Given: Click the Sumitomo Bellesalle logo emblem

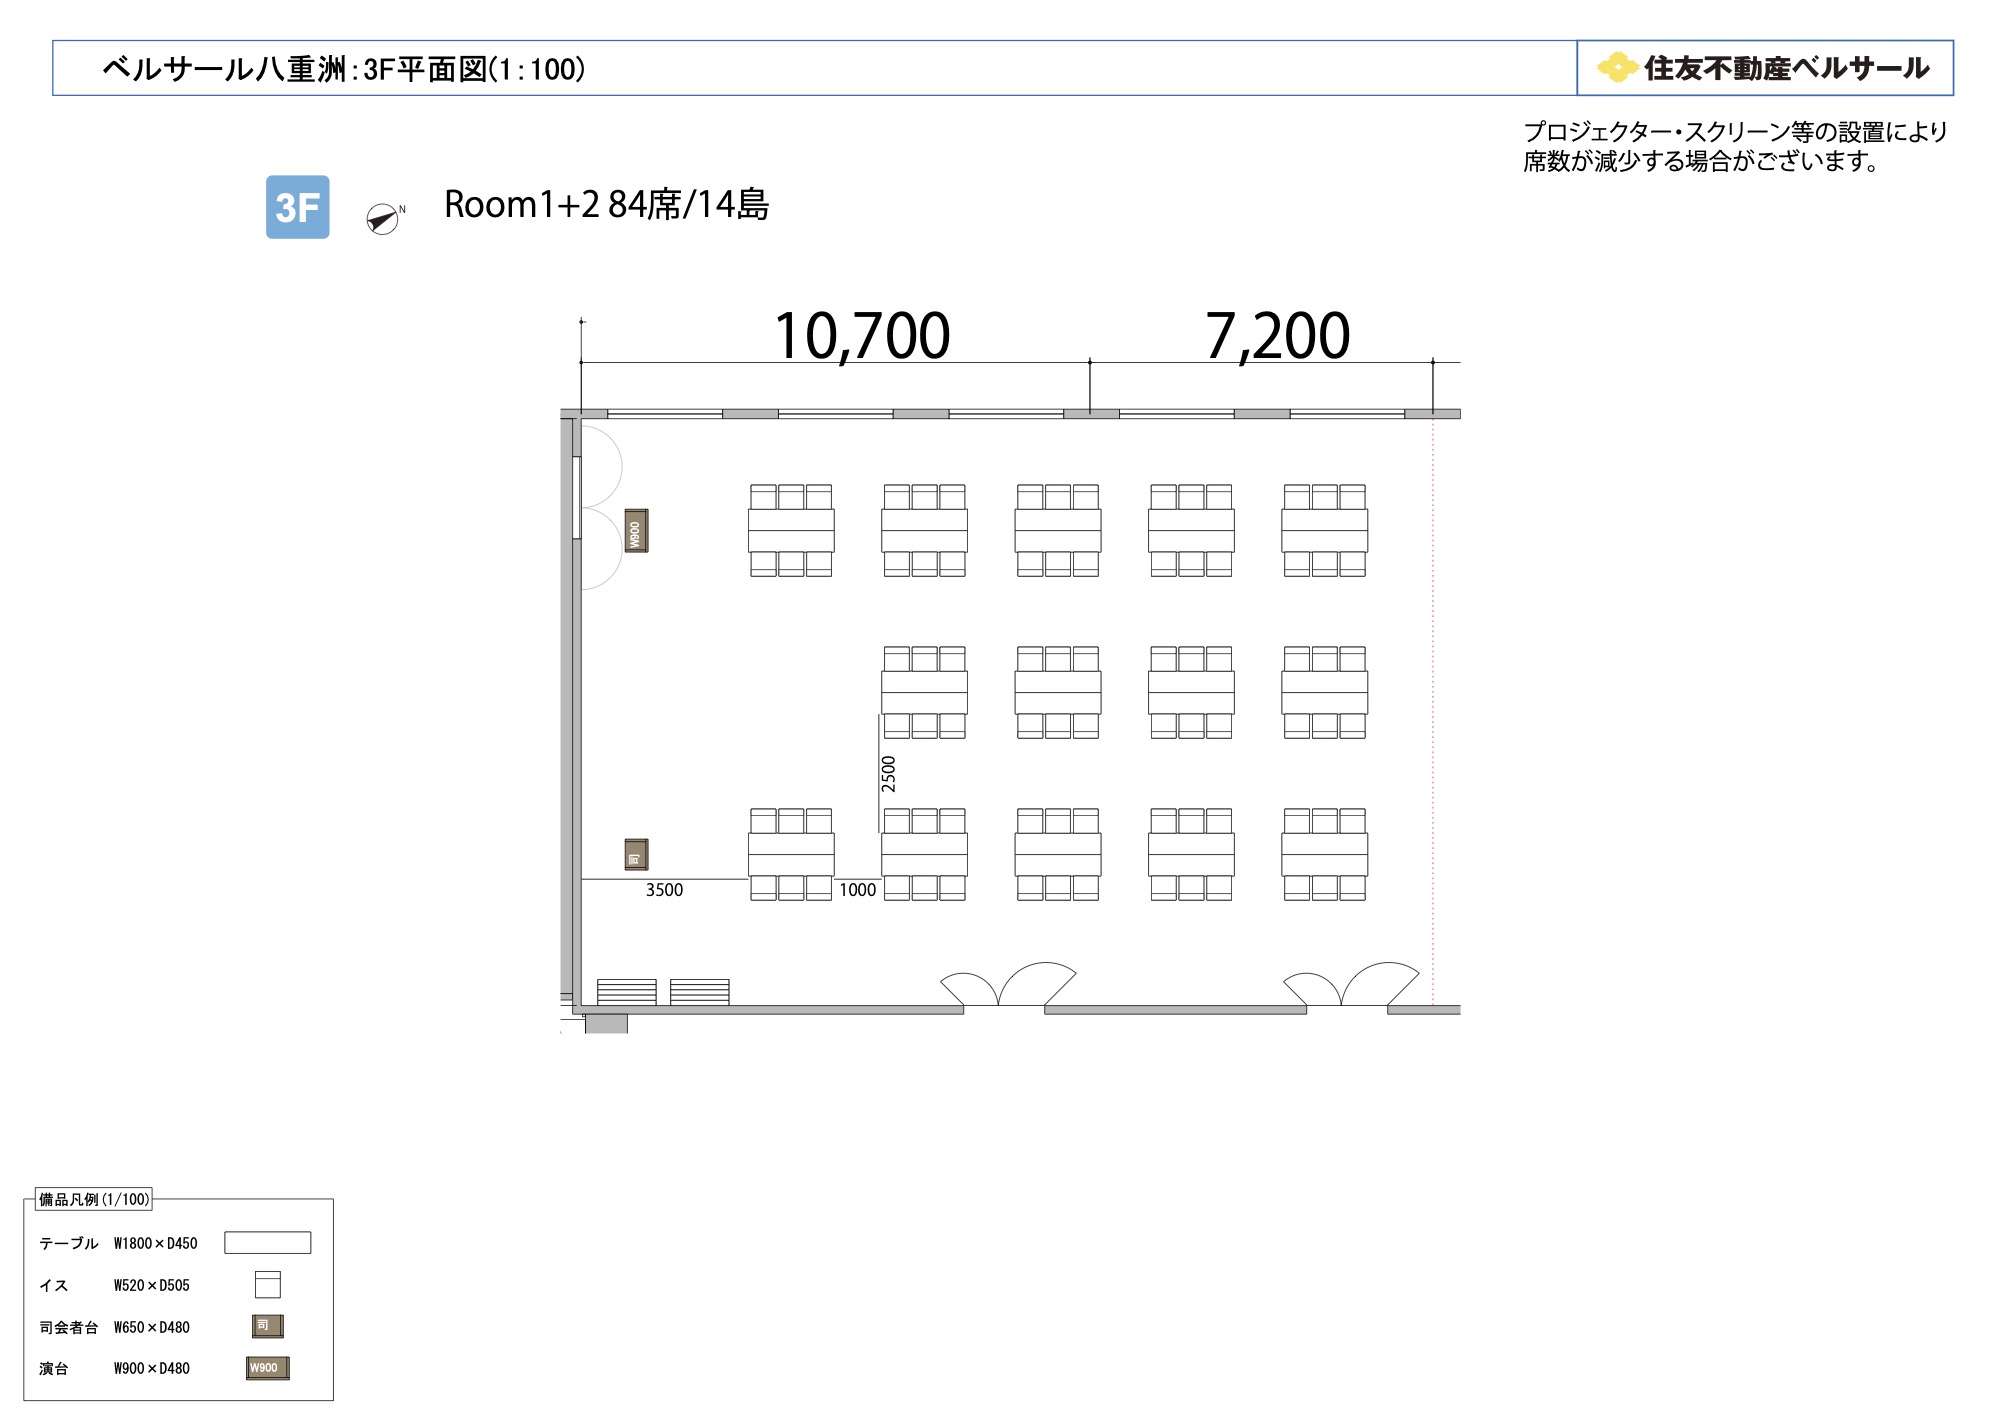Looking at the screenshot, I should click(x=1617, y=67).
